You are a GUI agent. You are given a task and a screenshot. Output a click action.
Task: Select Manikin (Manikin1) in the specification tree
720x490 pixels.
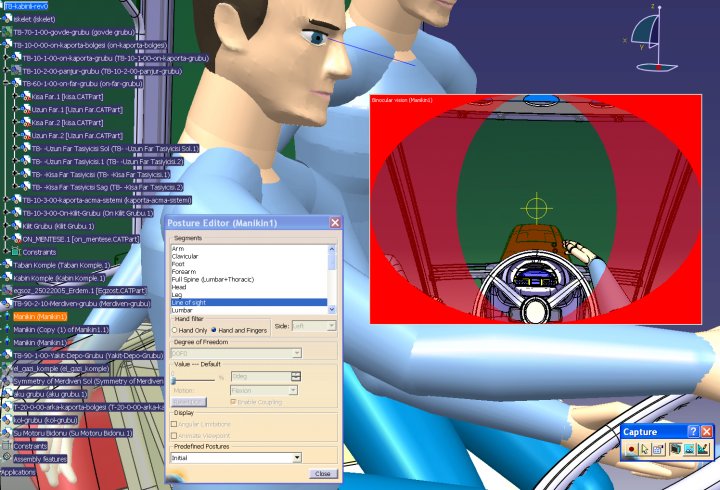pos(37,316)
